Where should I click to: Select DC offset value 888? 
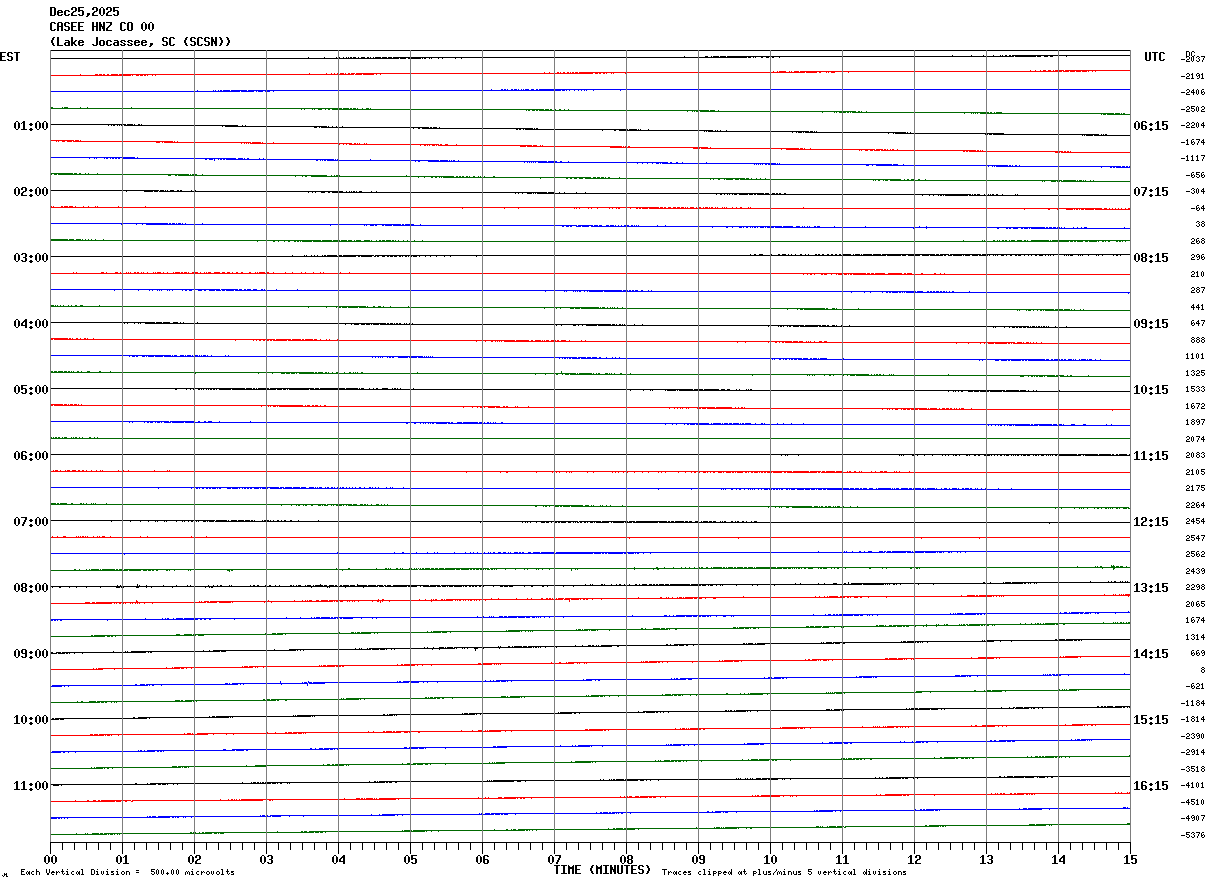click(1198, 340)
